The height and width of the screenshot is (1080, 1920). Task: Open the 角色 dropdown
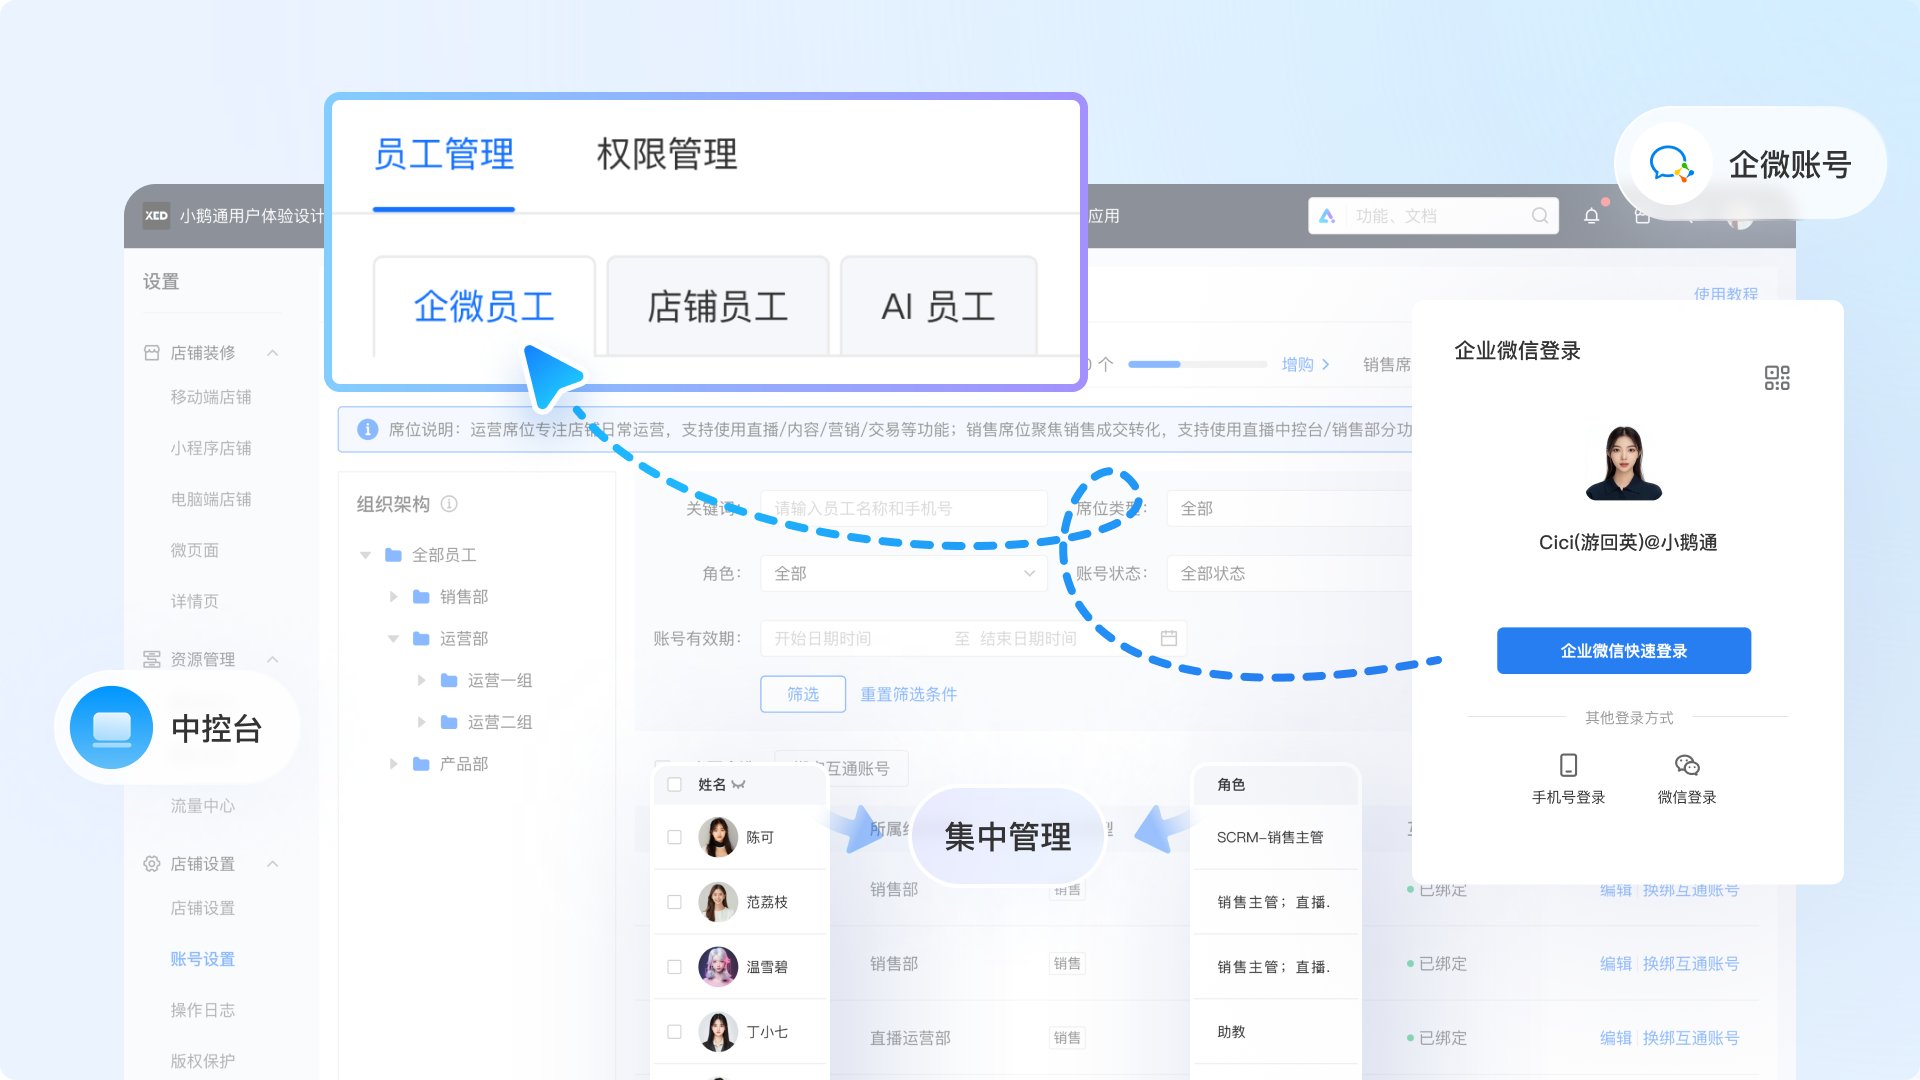(904, 574)
